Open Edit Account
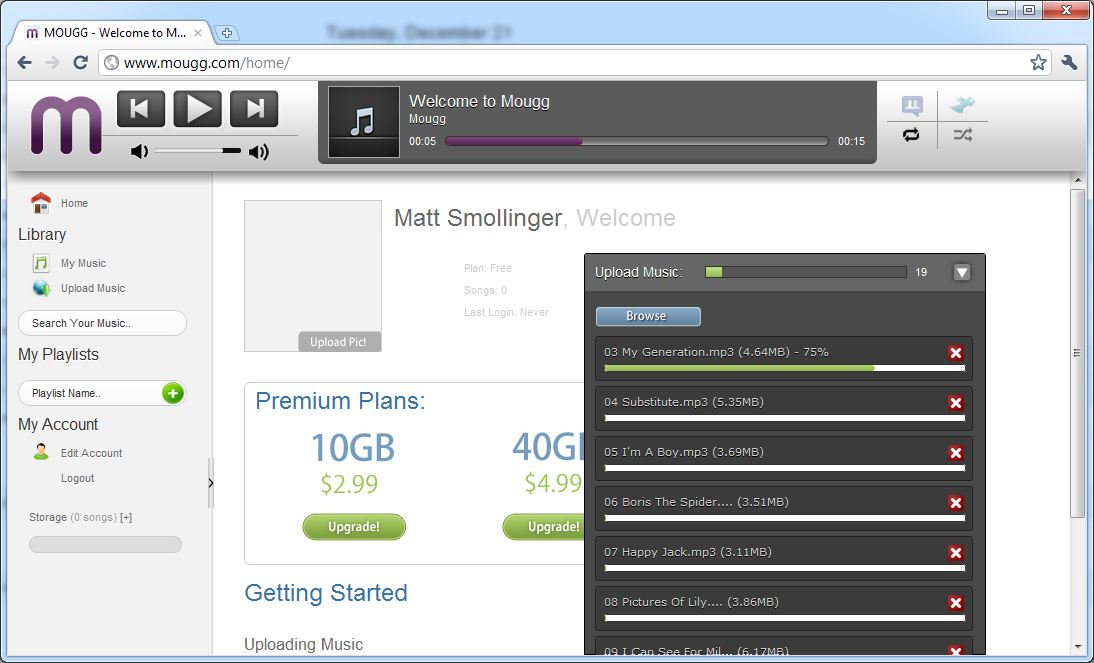The height and width of the screenshot is (663, 1094). pyautogui.click(x=91, y=453)
